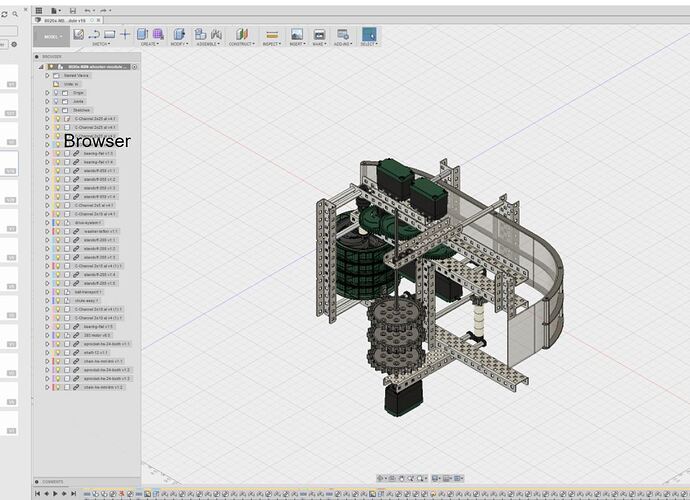Tick the shaft-12 v1:1 checkbox
690x500 pixels.
coord(67,353)
